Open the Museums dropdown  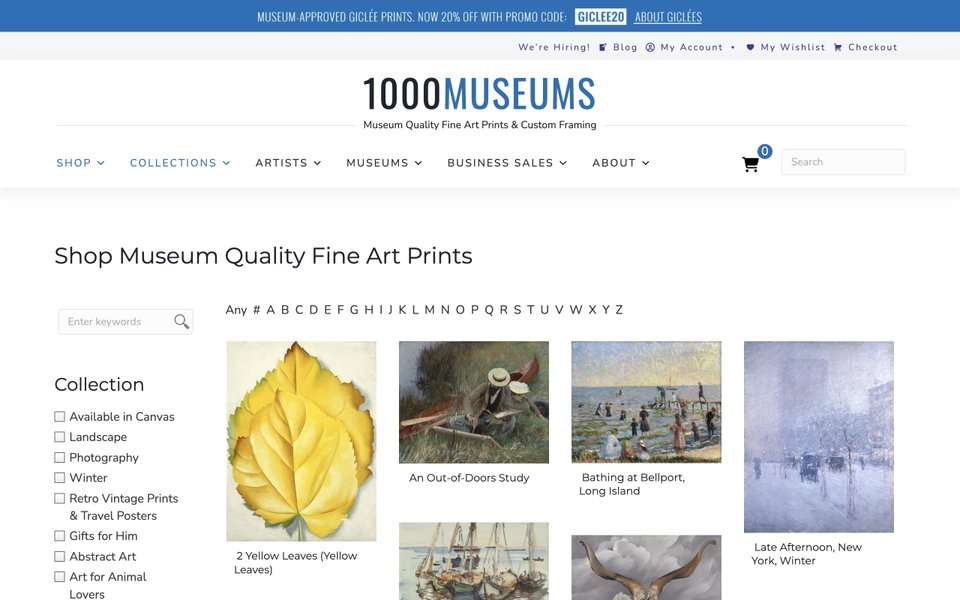[x=384, y=163]
